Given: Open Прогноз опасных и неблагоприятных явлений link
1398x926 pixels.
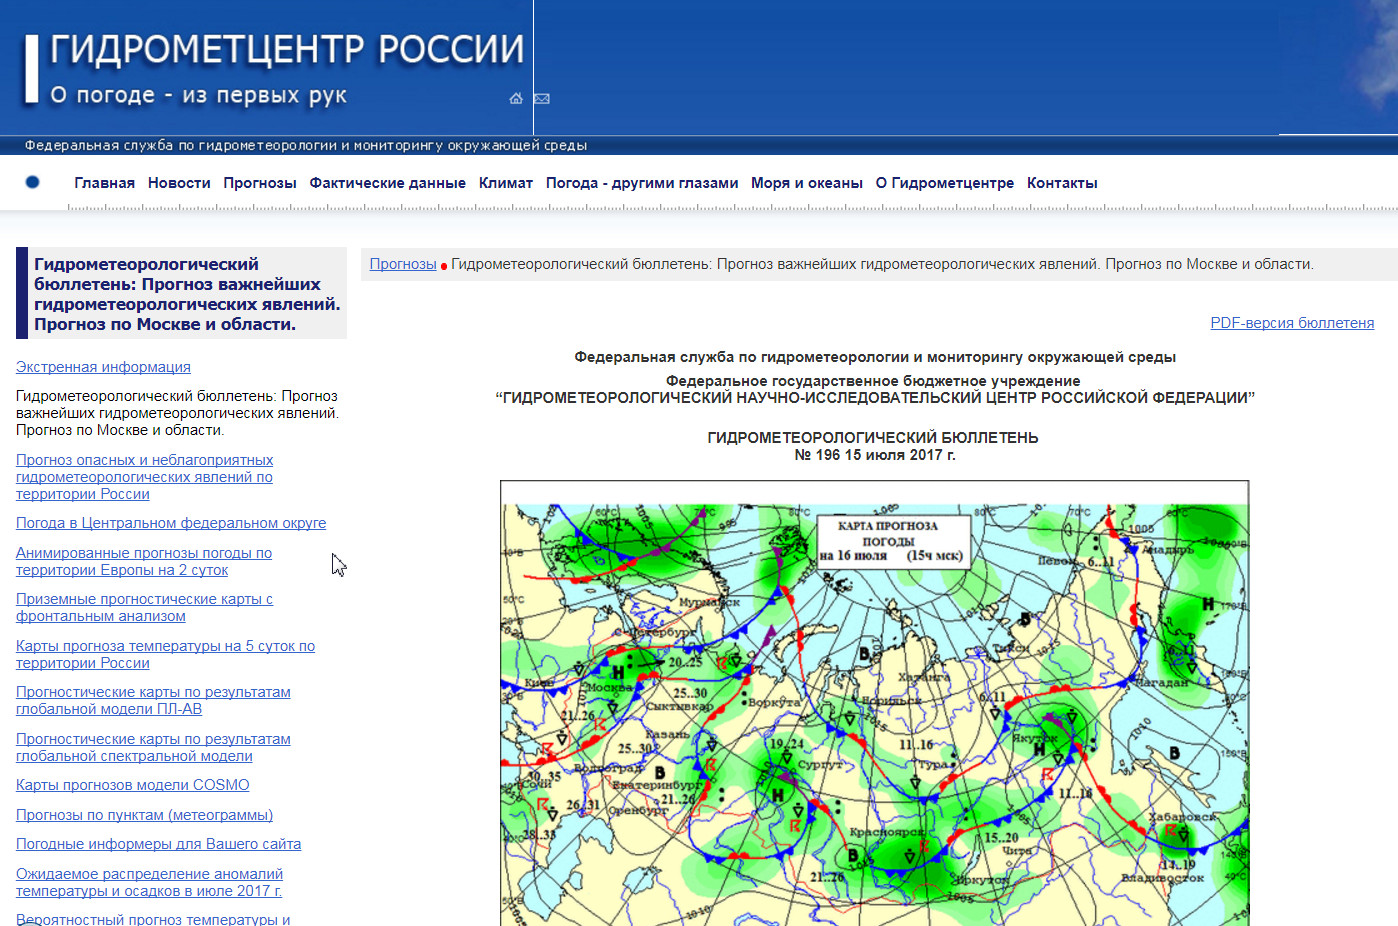Looking at the screenshot, I should click(x=144, y=477).
